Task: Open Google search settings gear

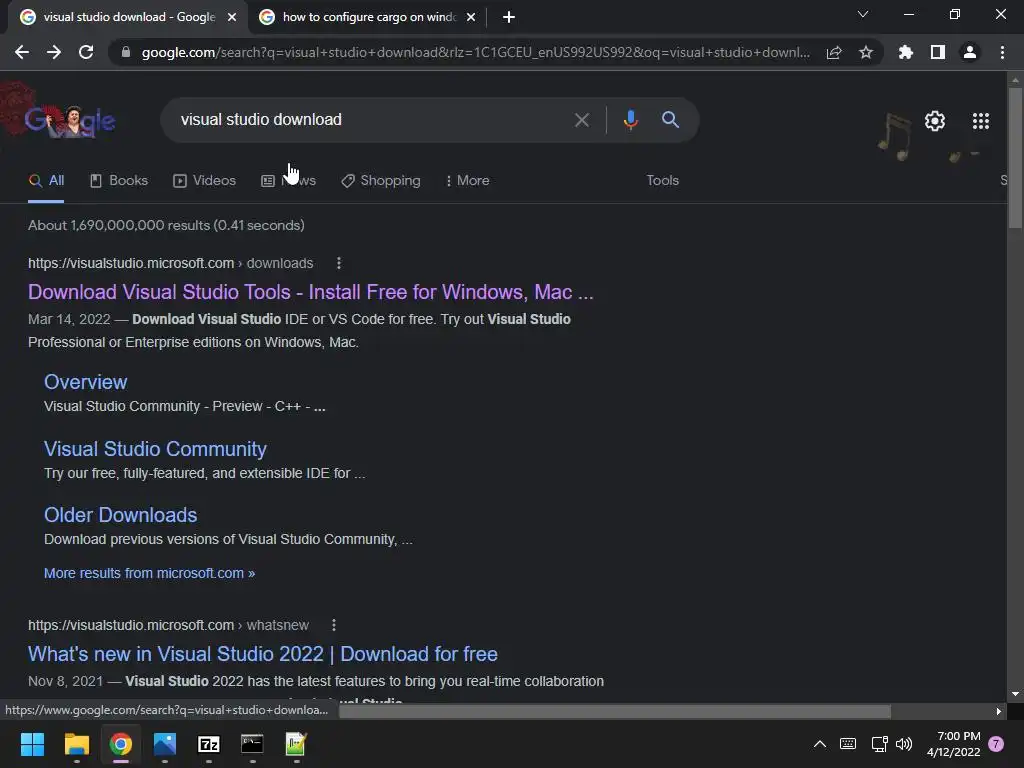Action: 935,121
